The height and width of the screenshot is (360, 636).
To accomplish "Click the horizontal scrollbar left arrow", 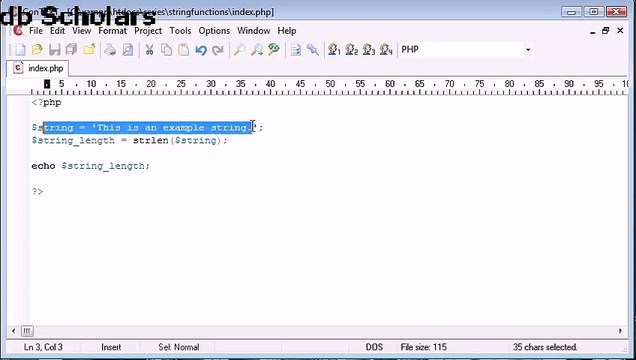I will tap(13, 331).
